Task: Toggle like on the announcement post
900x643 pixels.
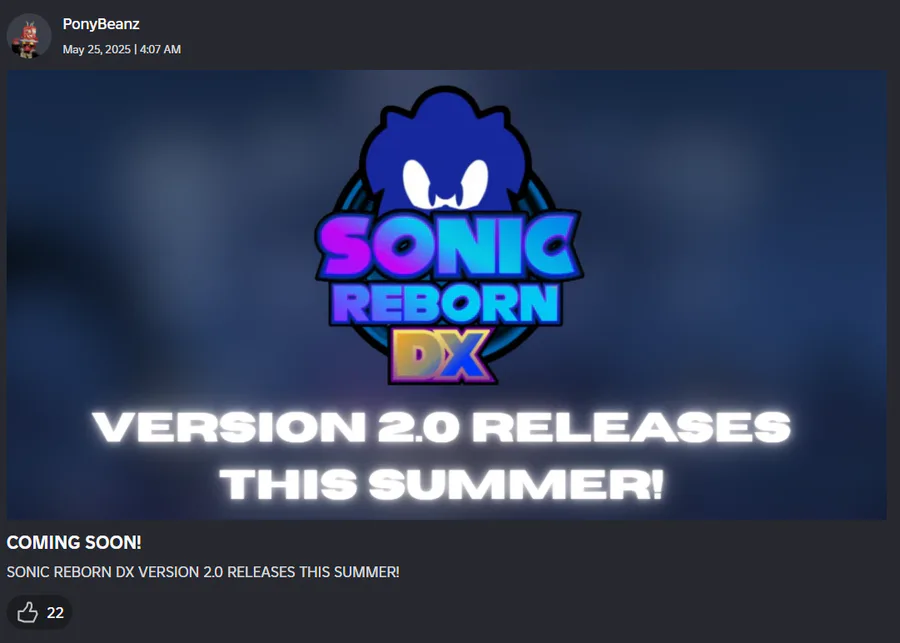Action: tap(39, 613)
